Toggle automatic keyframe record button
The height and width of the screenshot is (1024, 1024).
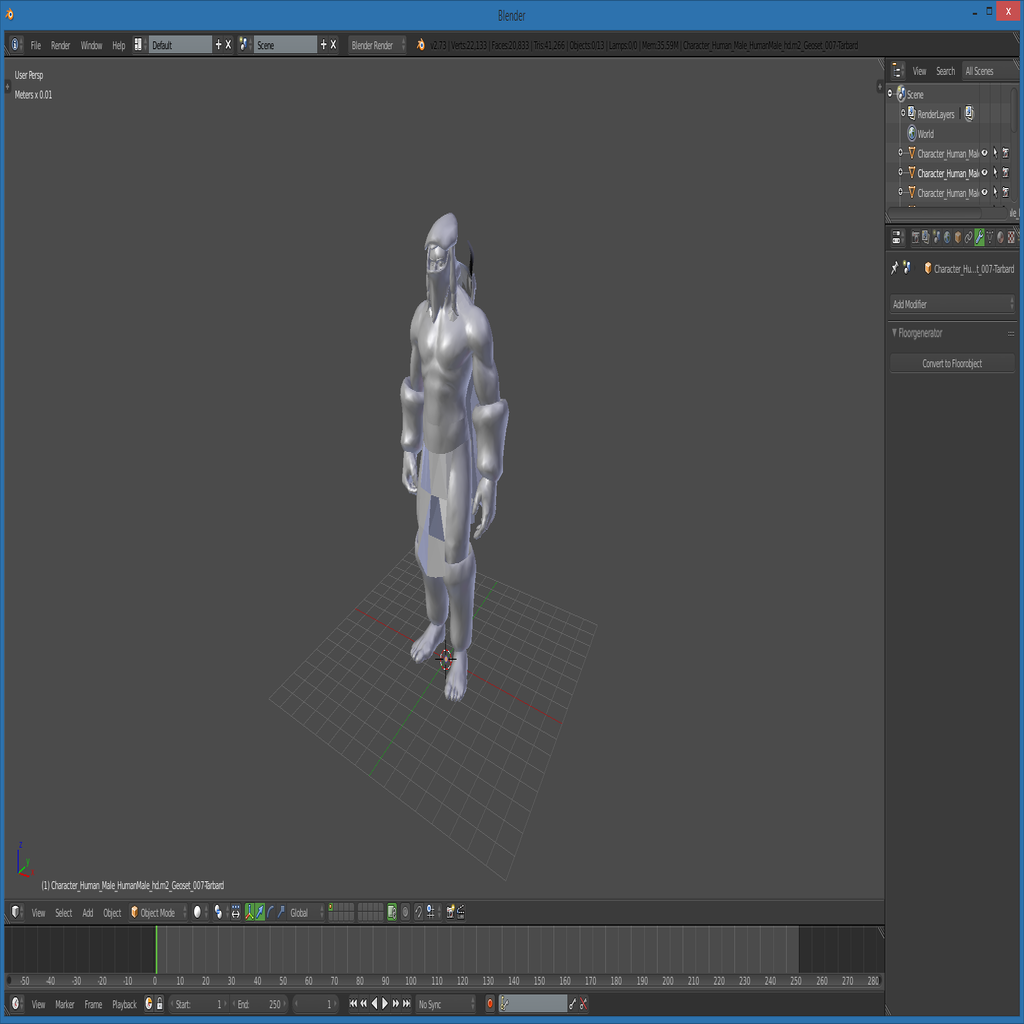pyautogui.click(x=490, y=1004)
